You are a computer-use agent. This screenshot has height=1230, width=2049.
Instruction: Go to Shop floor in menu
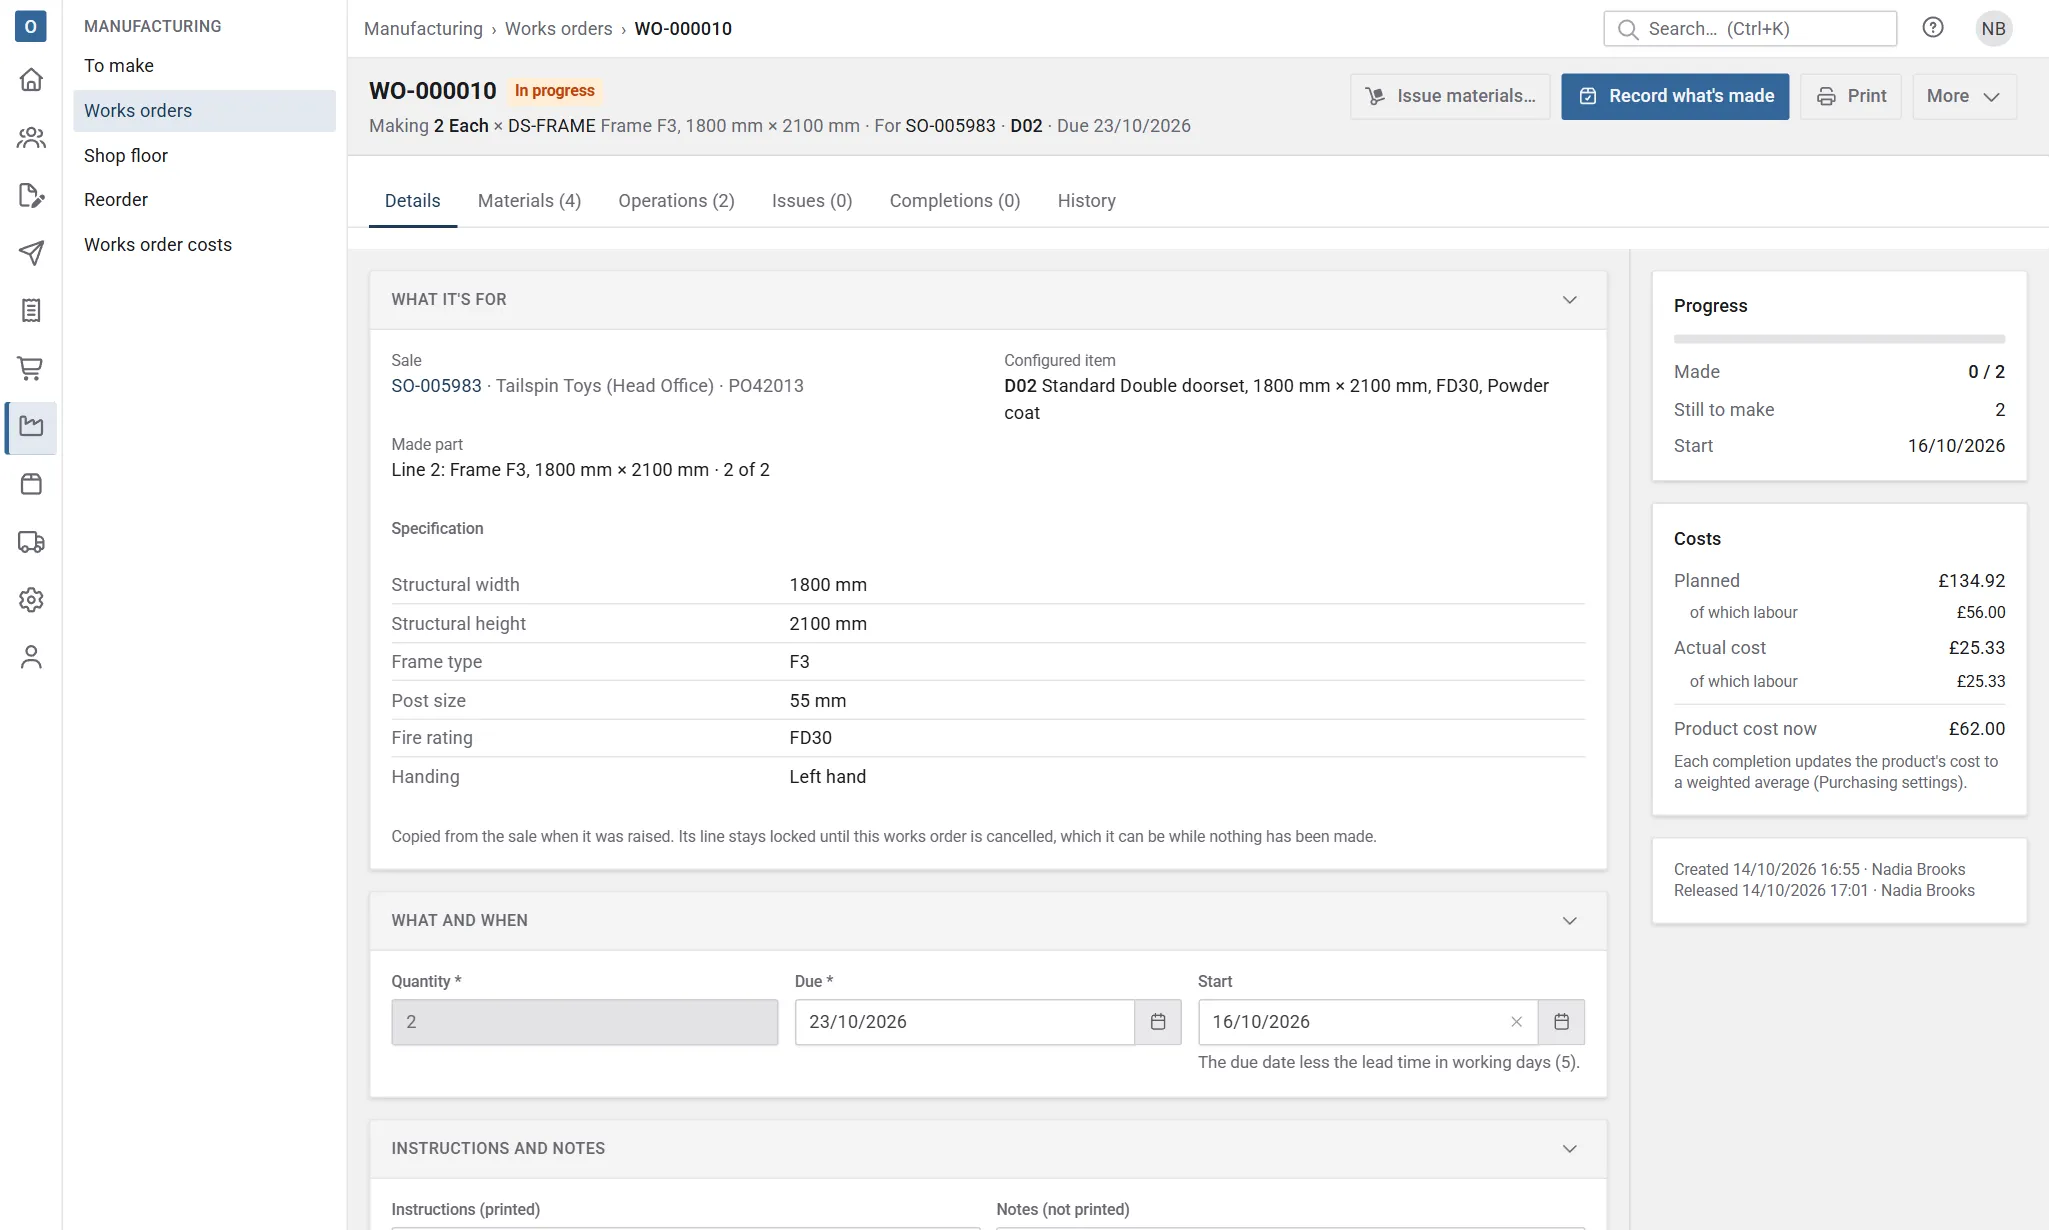tap(204, 156)
